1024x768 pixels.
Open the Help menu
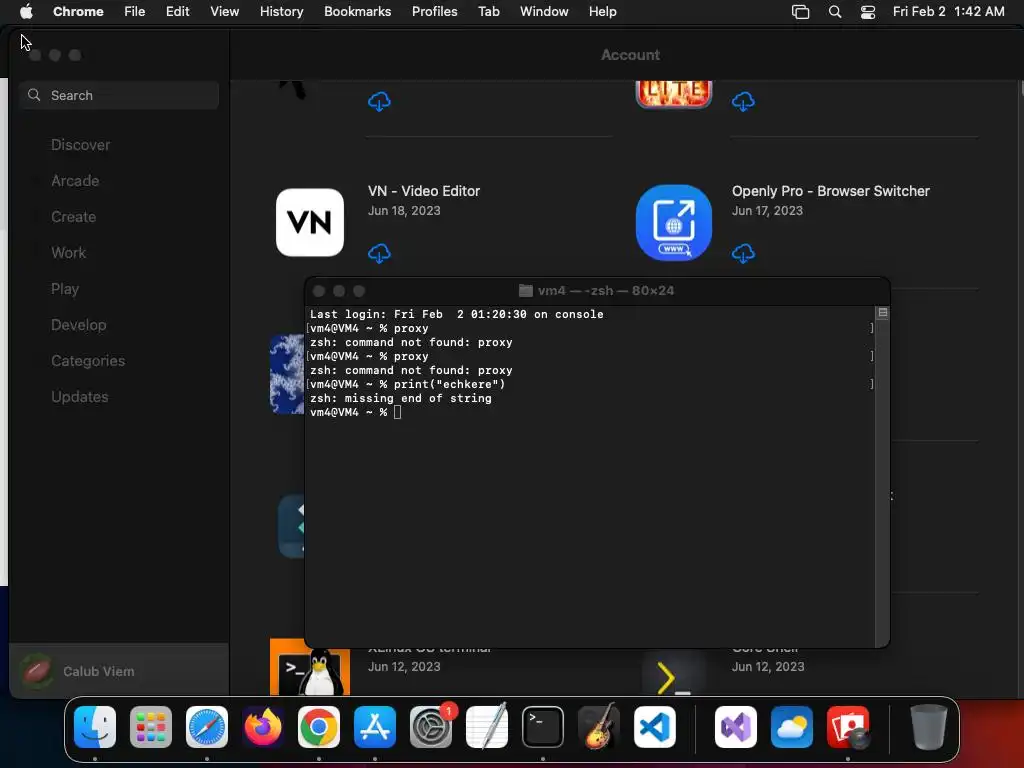[602, 12]
